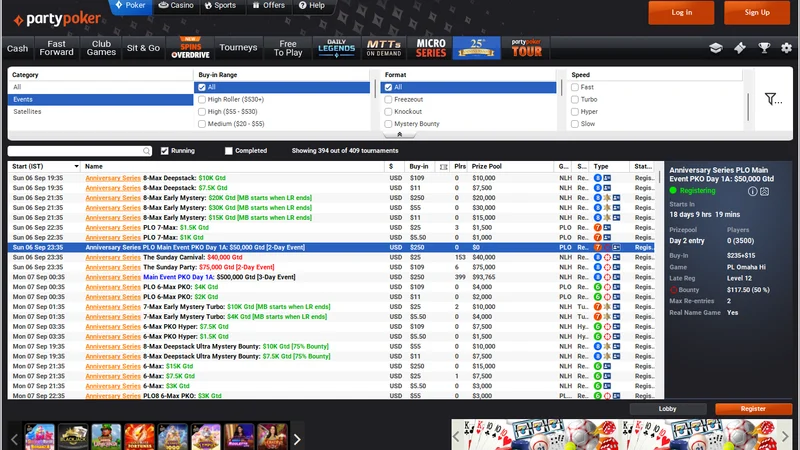Check the Turbo speed checkbox
The image size is (800, 450).
575,99
